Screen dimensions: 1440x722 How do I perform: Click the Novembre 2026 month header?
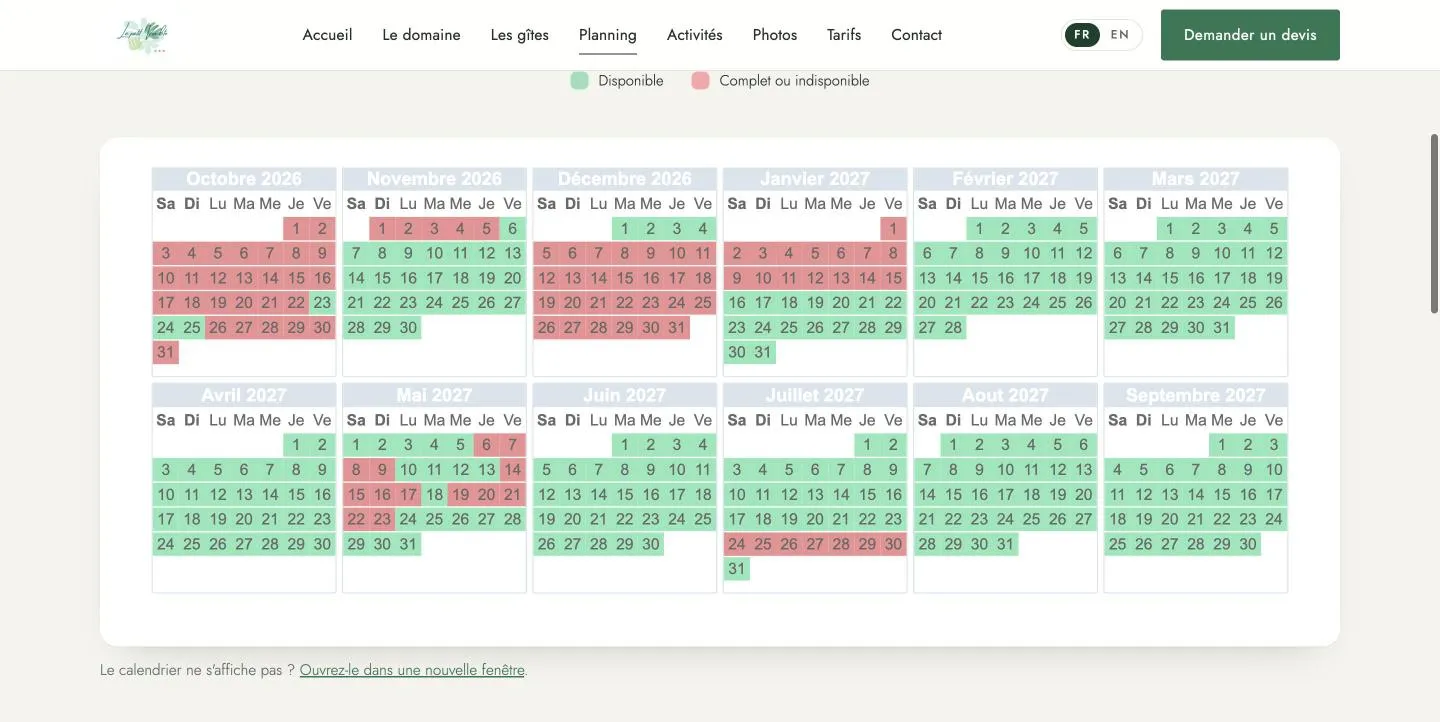coord(434,179)
